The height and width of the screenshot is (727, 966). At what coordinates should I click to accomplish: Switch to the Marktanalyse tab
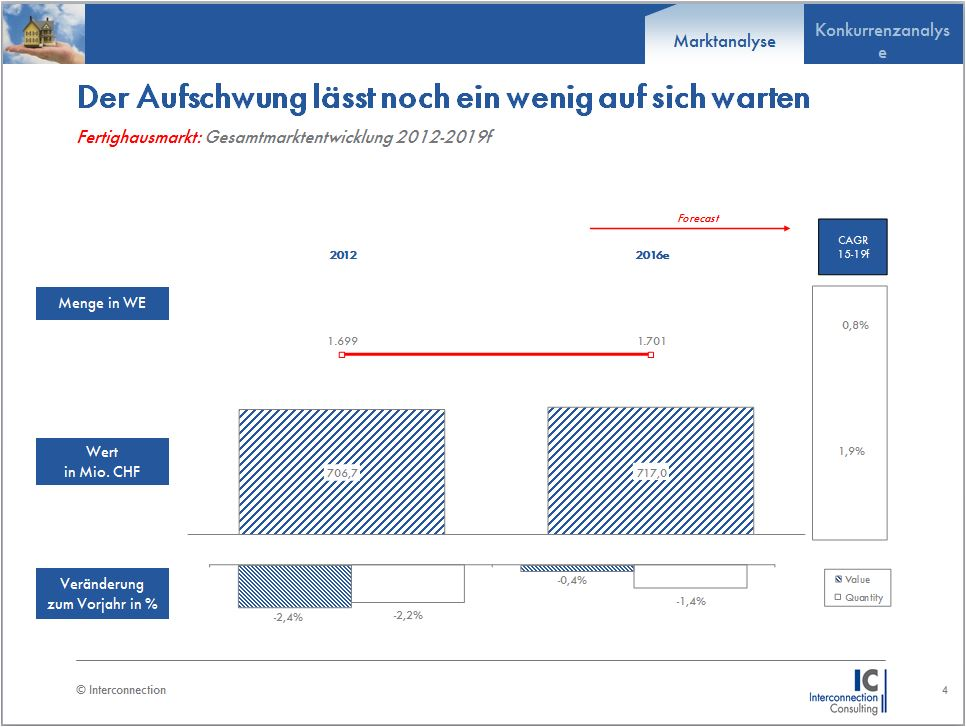pos(724,42)
